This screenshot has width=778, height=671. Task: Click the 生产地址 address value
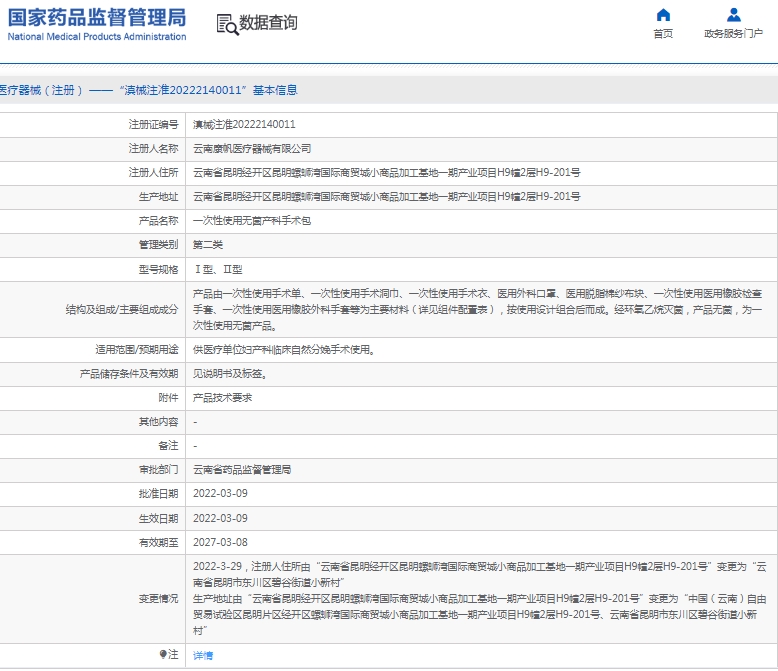(387, 197)
